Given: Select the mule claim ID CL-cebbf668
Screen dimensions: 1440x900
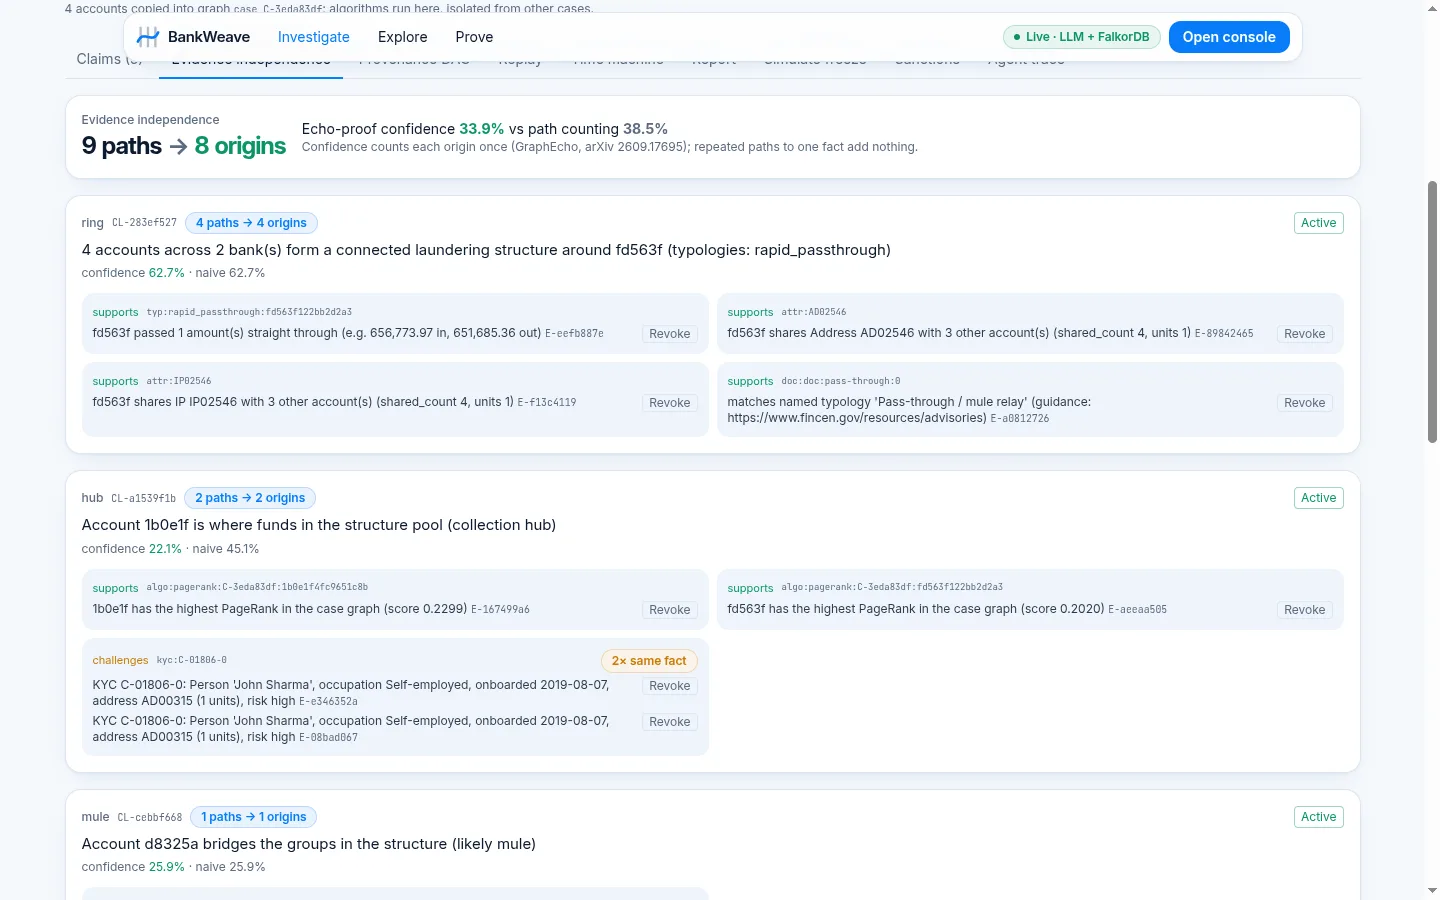Looking at the screenshot, I should 150,817.
